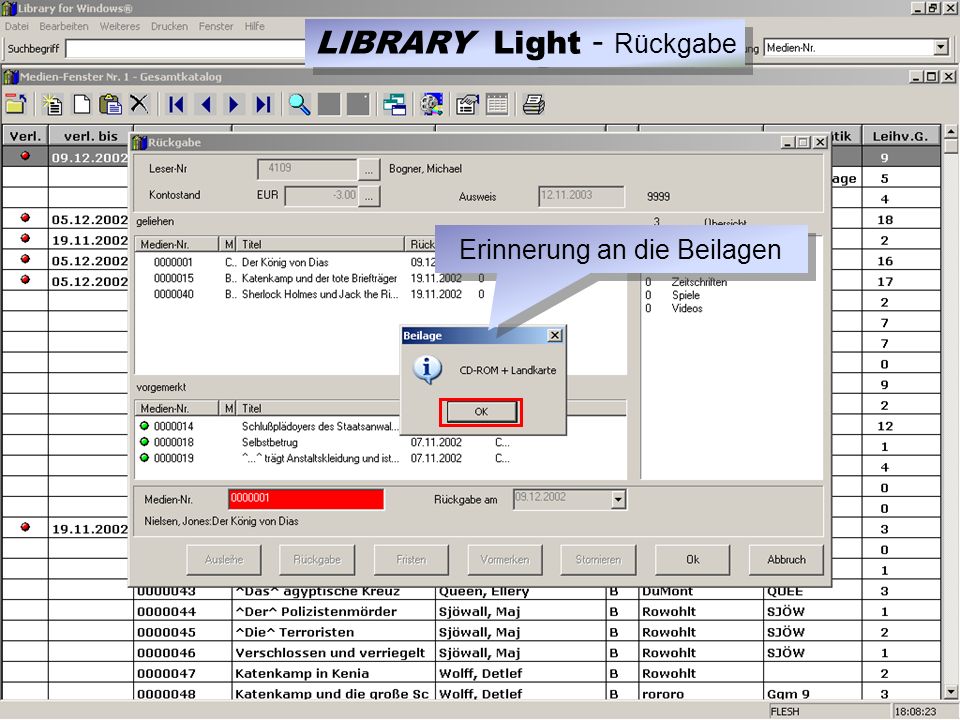Viewport: 960px width, 720px height.
Task: Click the browse button beside Kontostand
Action: pyautogui.click(x=369, y=197)
